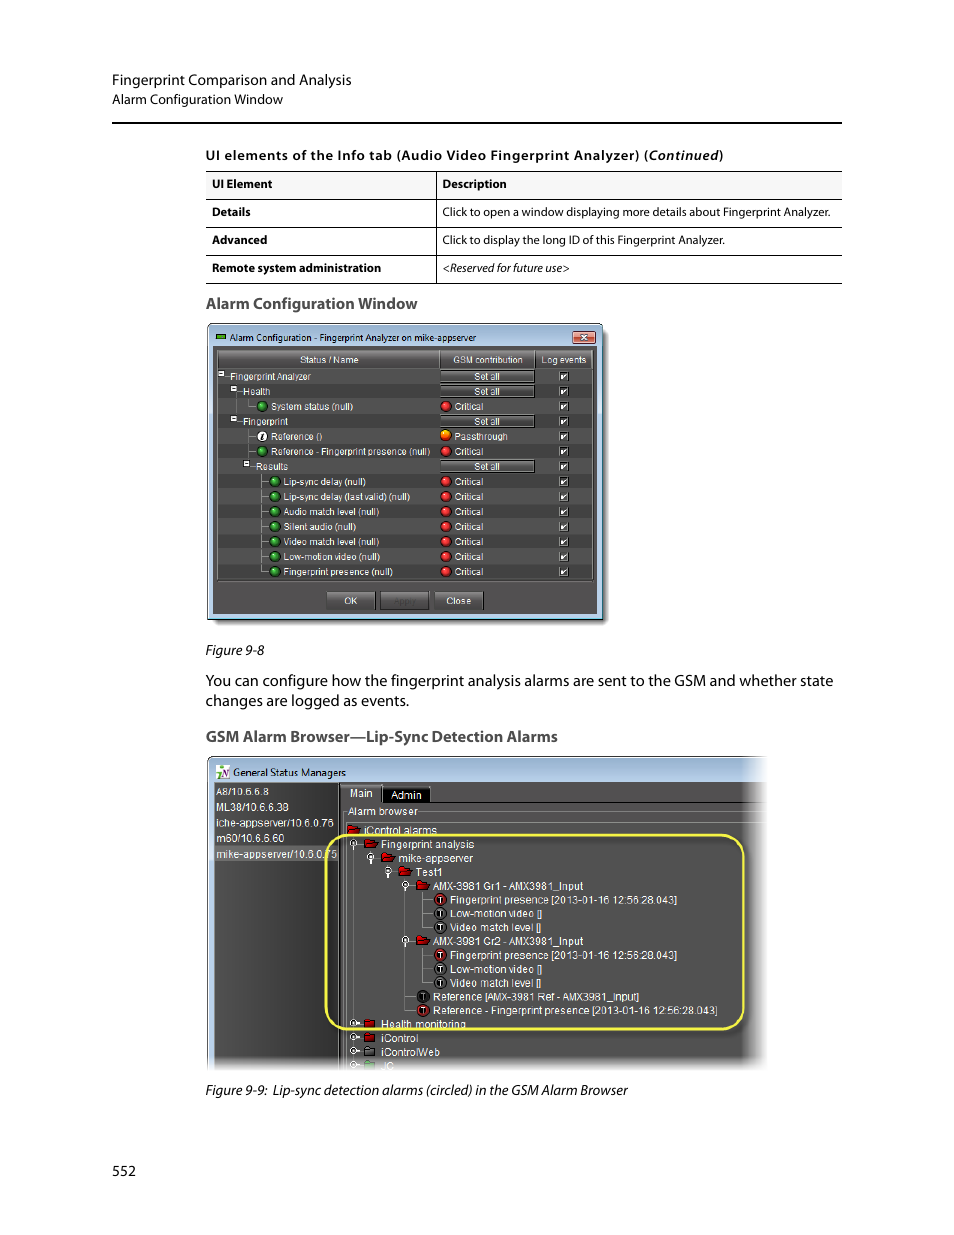Click green Fingerprint presence (null) status icon
954x1235 pixels.
pyautogui.click(x=275, y=572)
